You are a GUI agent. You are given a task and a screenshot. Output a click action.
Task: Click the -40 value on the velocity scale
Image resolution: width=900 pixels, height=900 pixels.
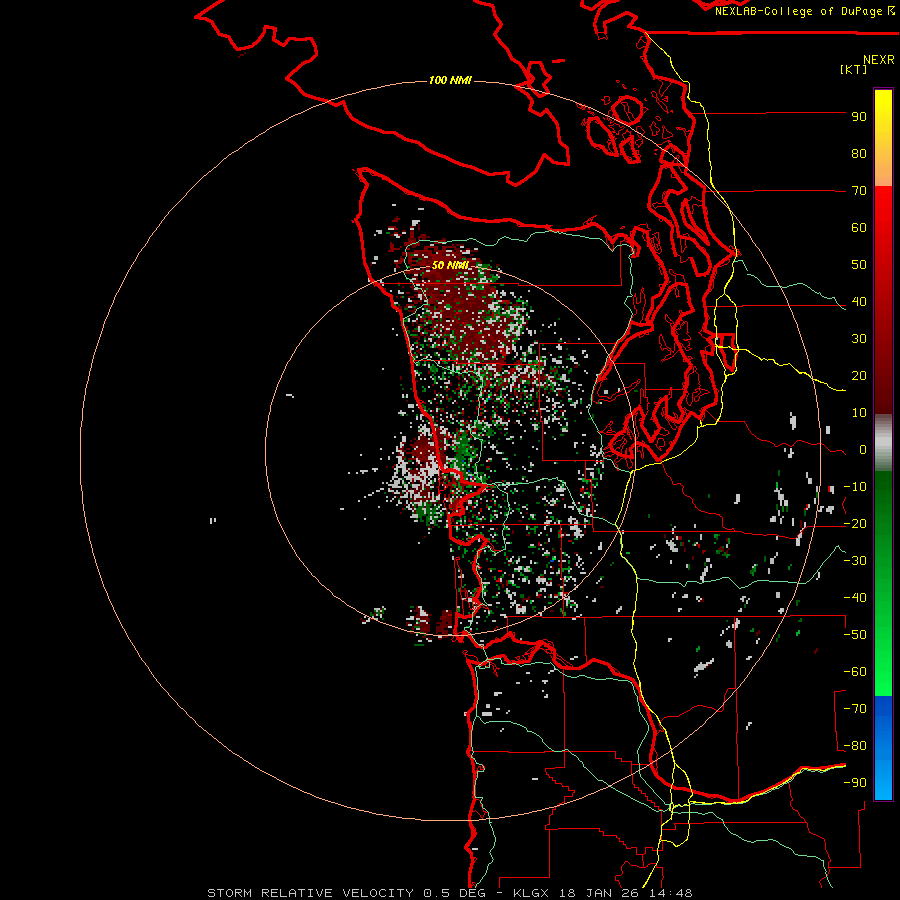855,598
